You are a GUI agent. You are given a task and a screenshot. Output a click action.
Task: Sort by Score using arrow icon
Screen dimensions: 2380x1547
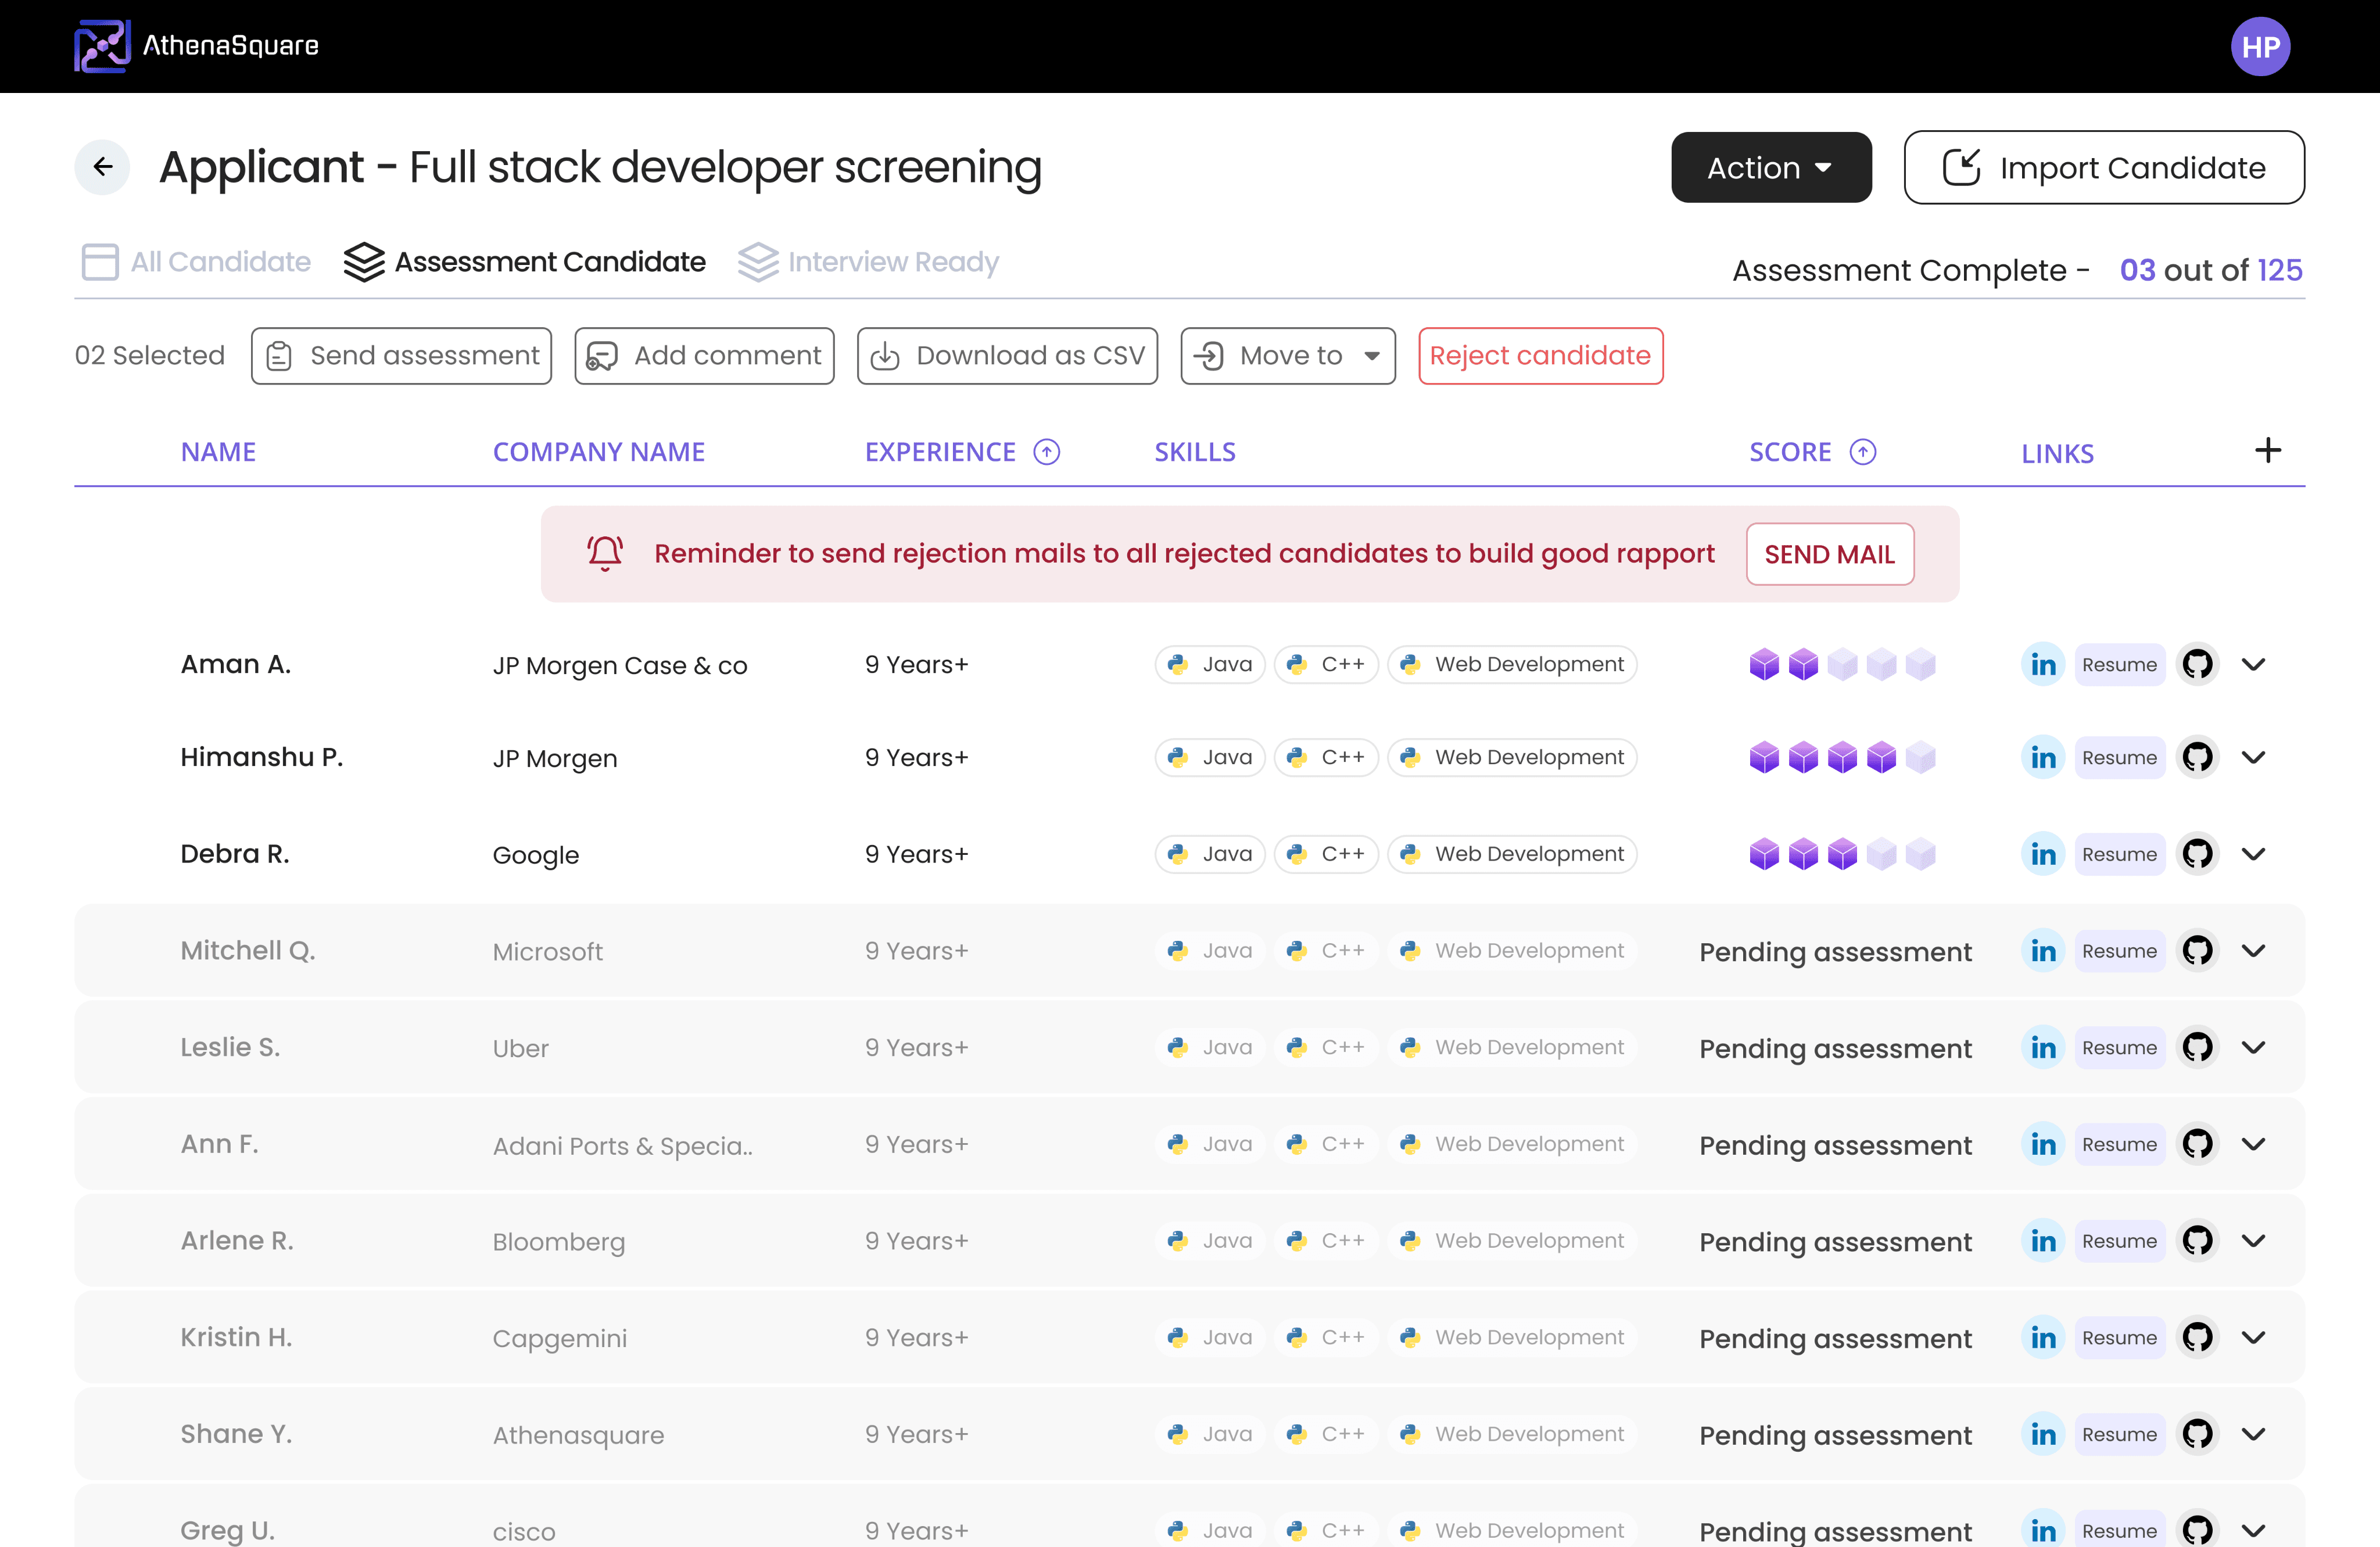[x=1863, y=452]
